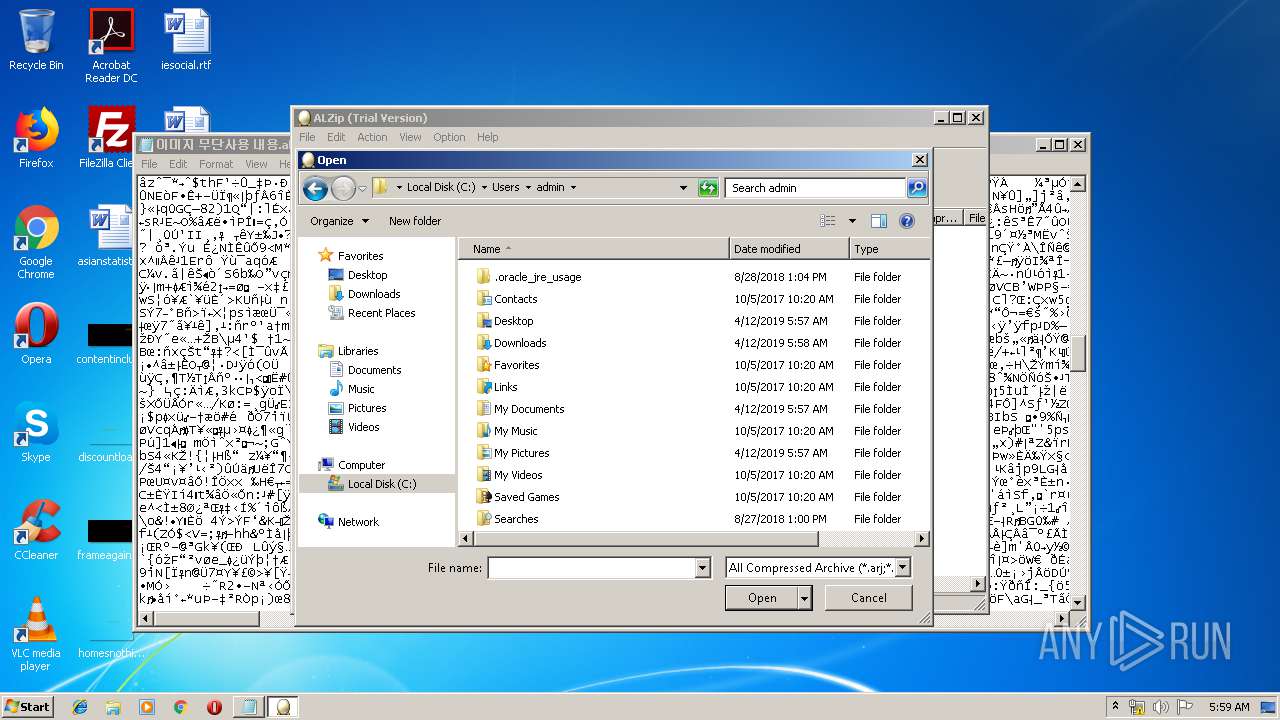This screenshot has height=720, width=1280.
Task: Click the Open button
Action: [x=762, y=598]
